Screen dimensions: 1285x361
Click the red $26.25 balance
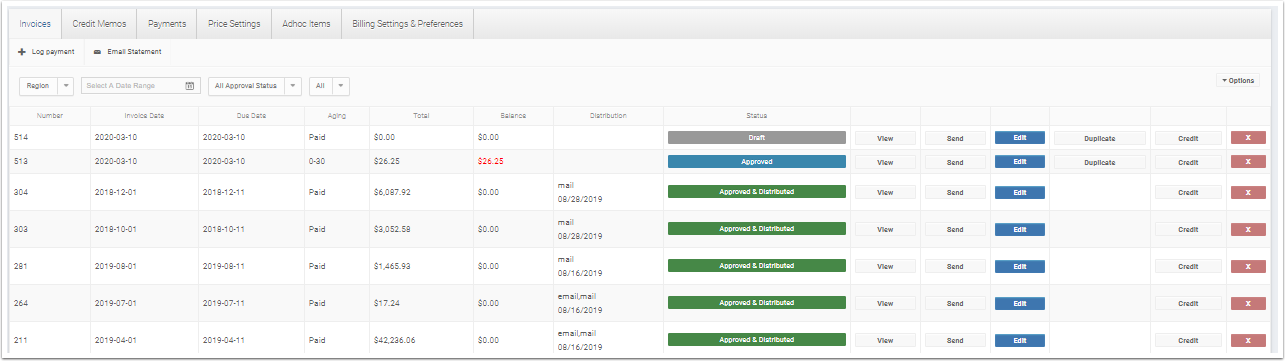(490, 161)
